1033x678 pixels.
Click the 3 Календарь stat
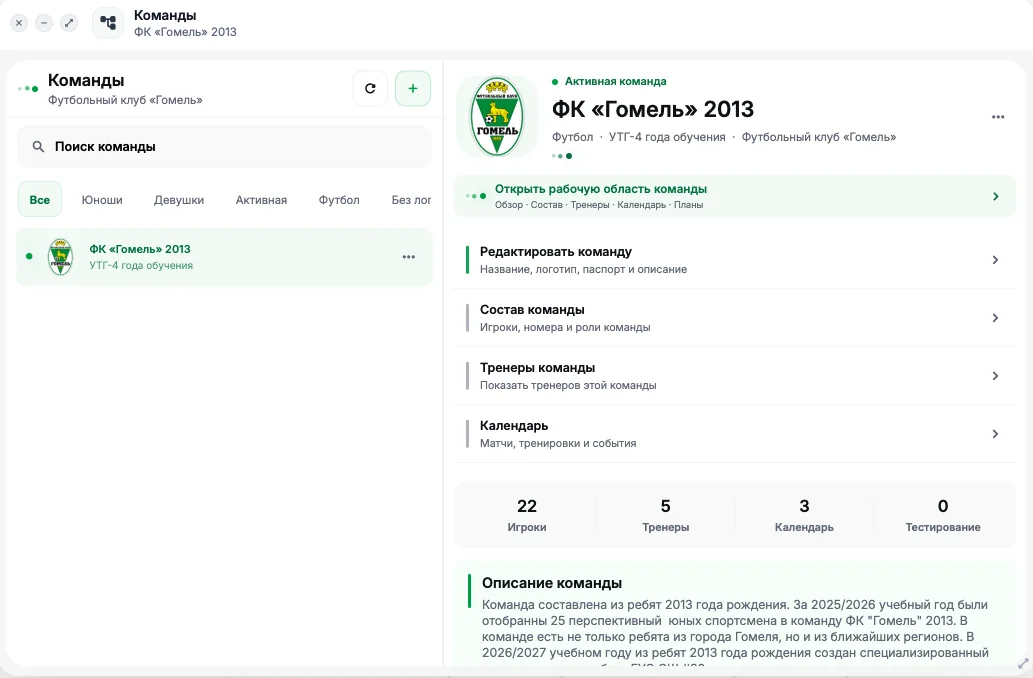804,515
